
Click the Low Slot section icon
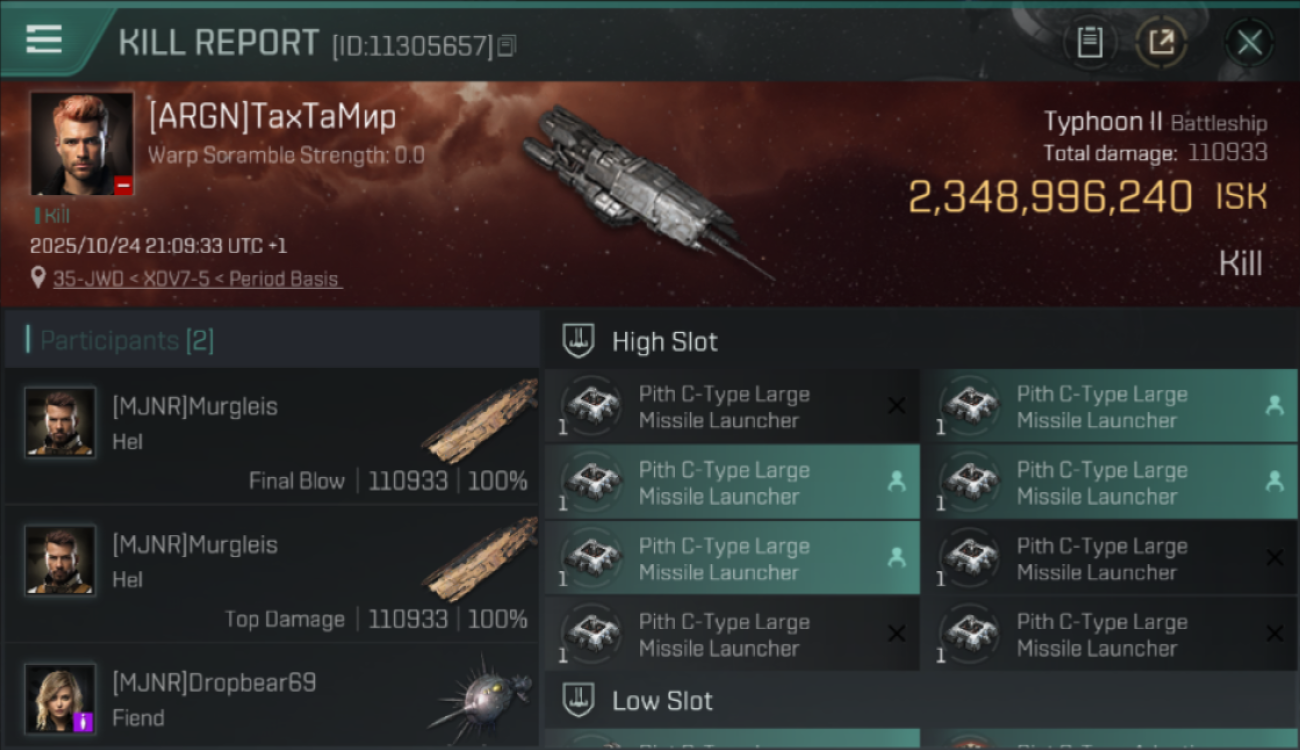click(x=579, y=700)
